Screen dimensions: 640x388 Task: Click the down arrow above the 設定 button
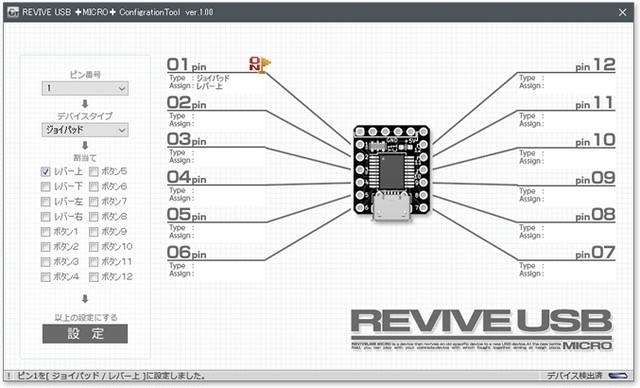point(85,299)
